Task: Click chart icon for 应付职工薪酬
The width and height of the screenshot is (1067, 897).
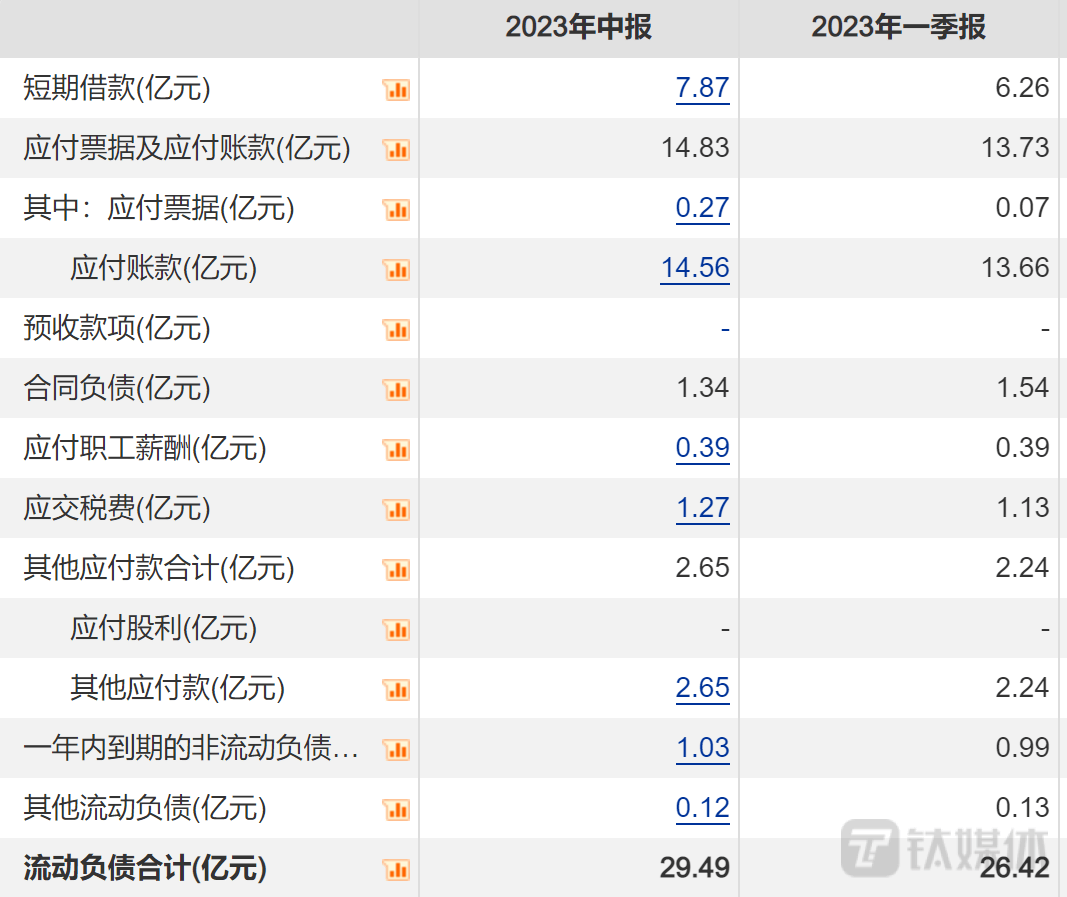Action: click(x=396, y=450)
